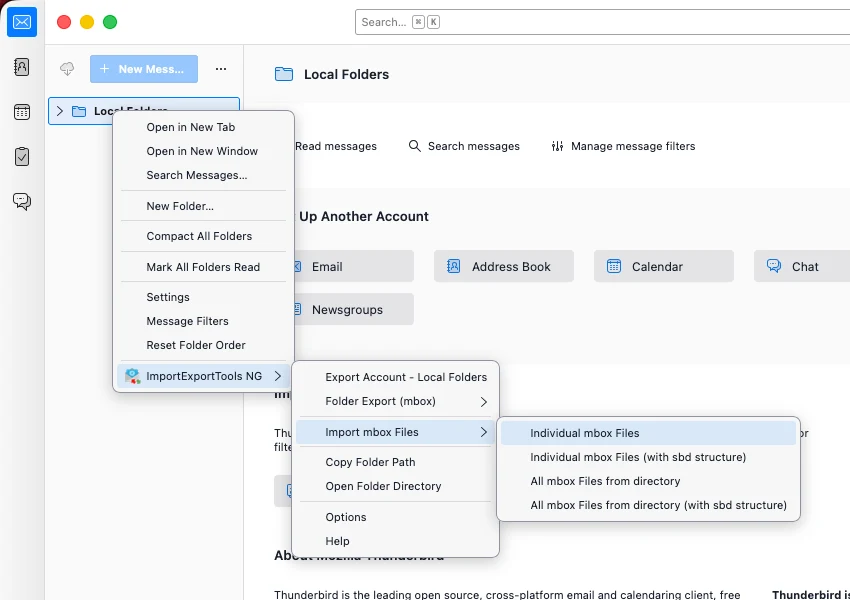The image size is (850, 600).
Task: Click the Calendar button icon
Action: pyautogui.click(x=614, y=266)
